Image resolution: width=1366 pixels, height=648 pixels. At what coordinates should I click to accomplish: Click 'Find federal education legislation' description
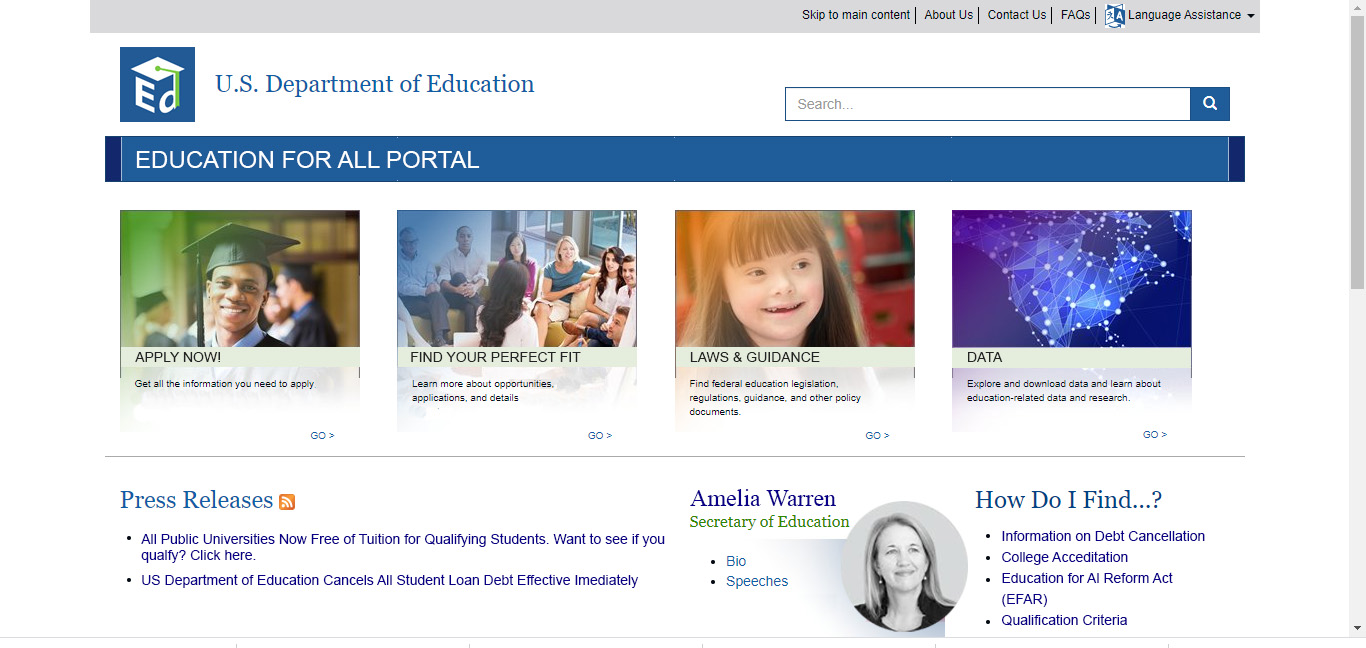(775, 398)
